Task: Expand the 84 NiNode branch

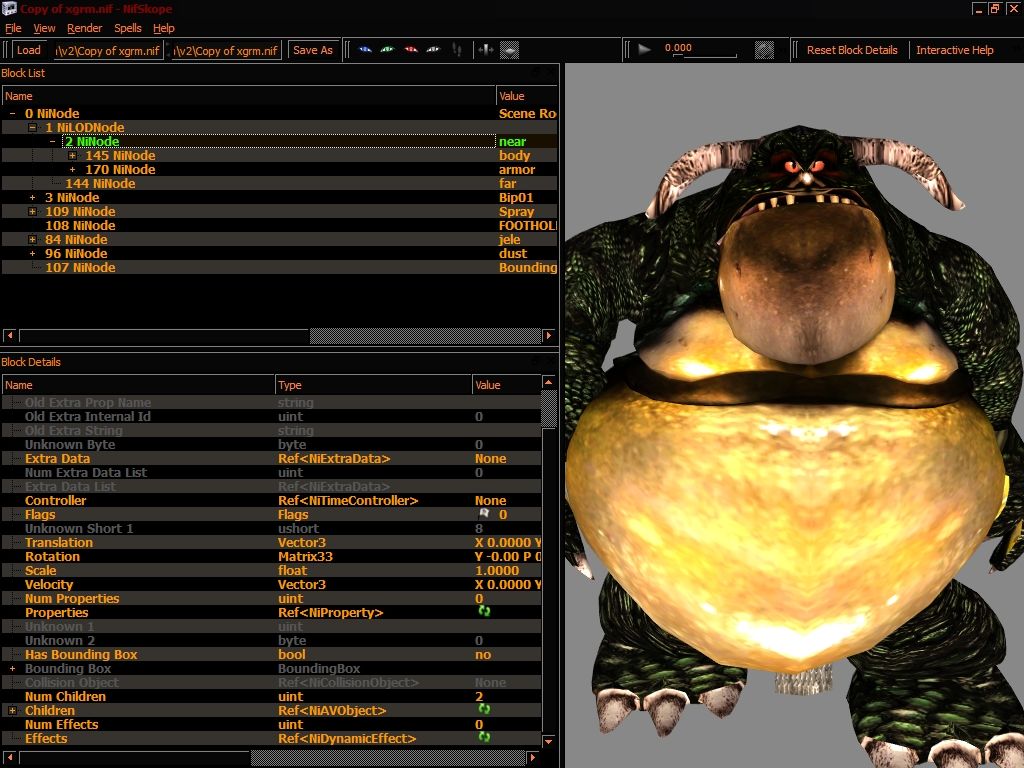Action: 32,240
